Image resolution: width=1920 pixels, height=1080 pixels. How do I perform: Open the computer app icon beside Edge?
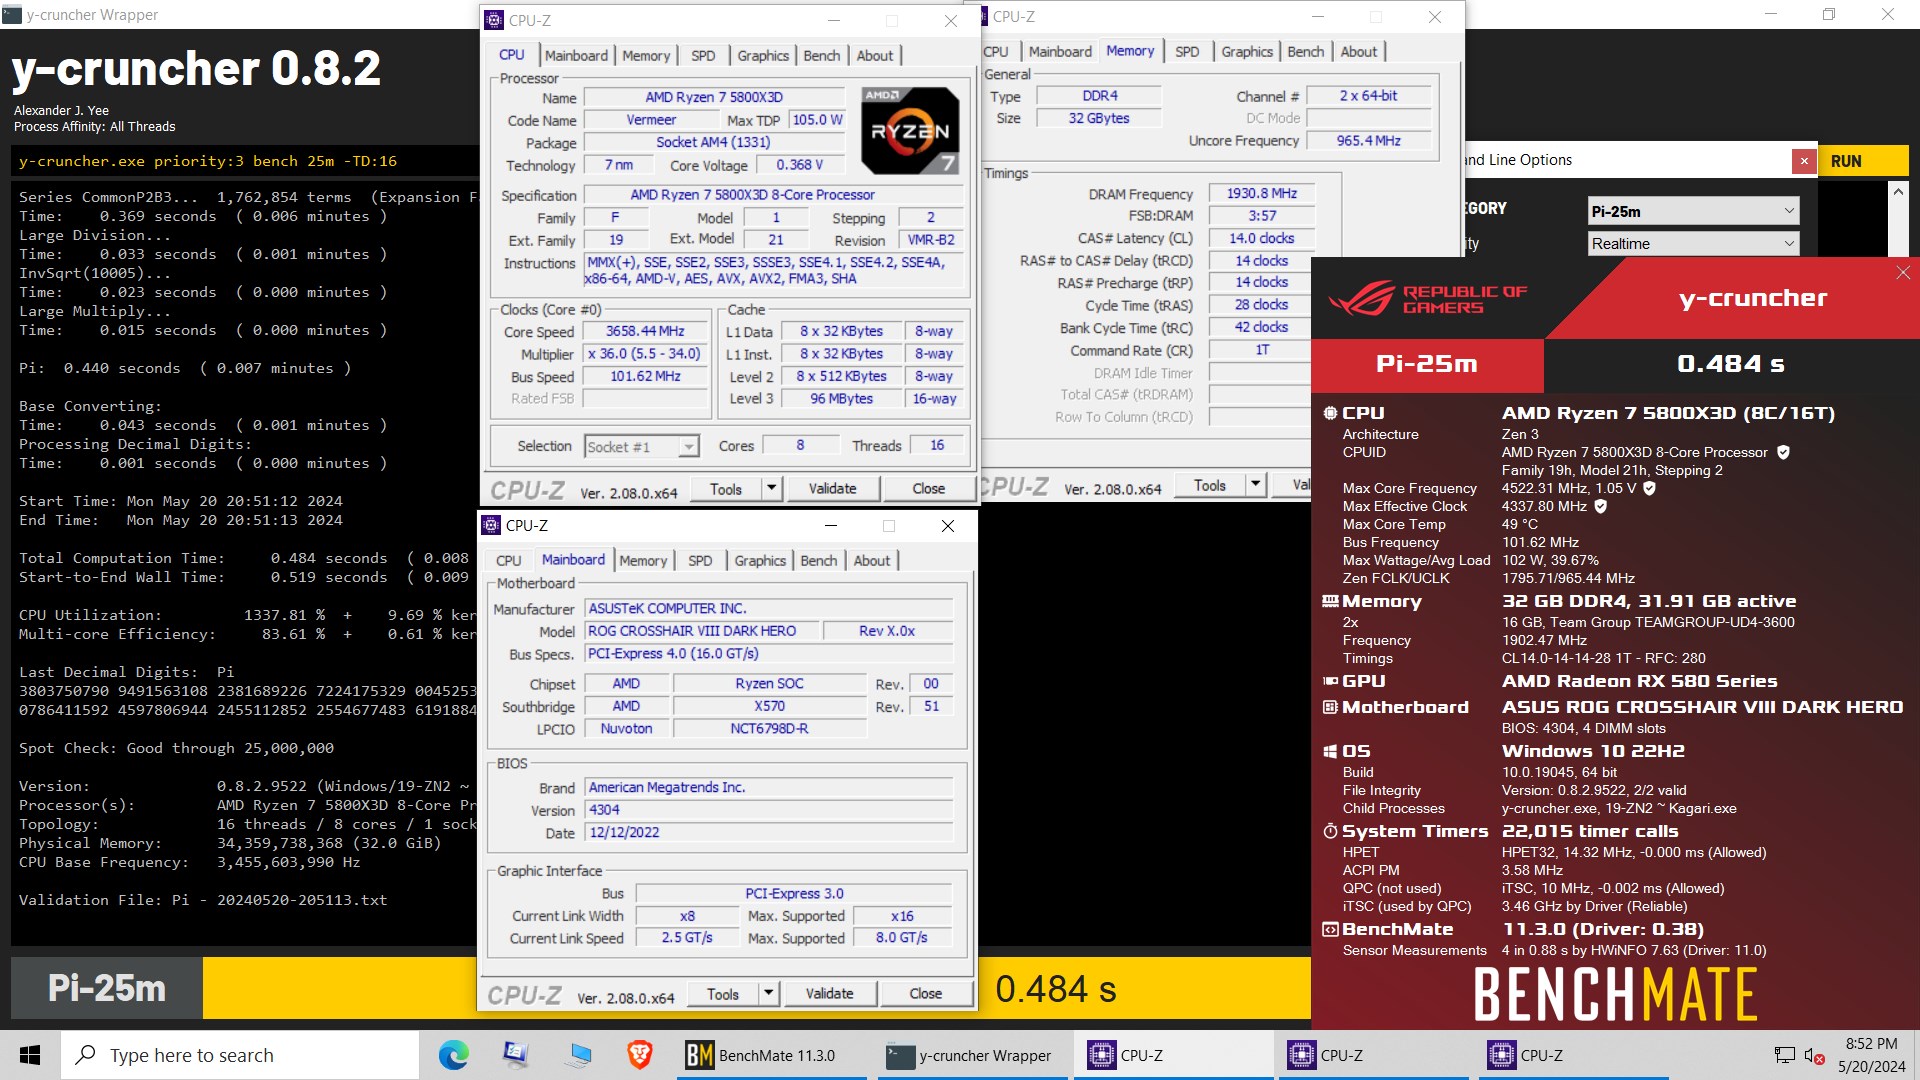[x=516, y=1055]
